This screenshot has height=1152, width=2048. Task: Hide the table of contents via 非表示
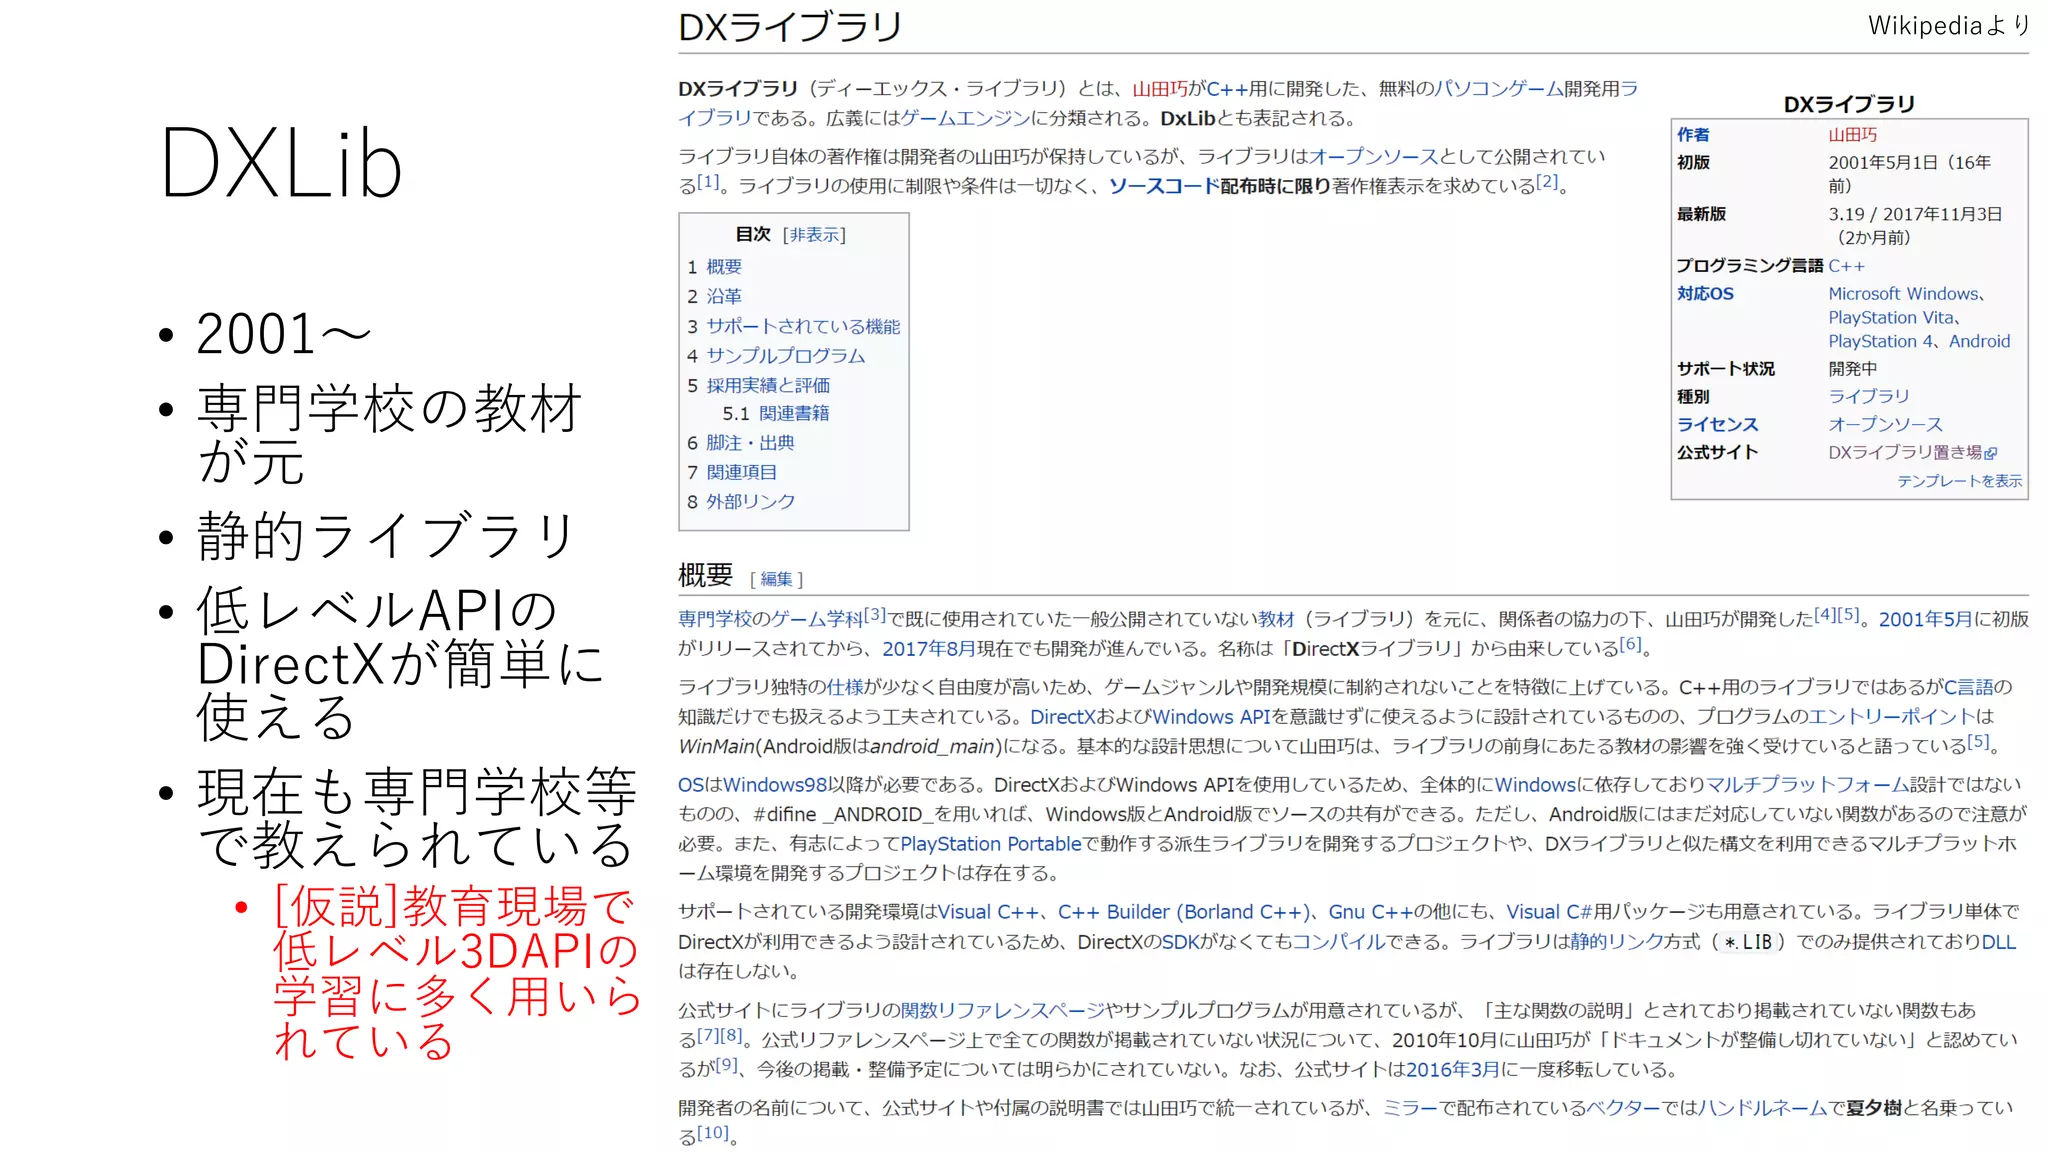814,234
